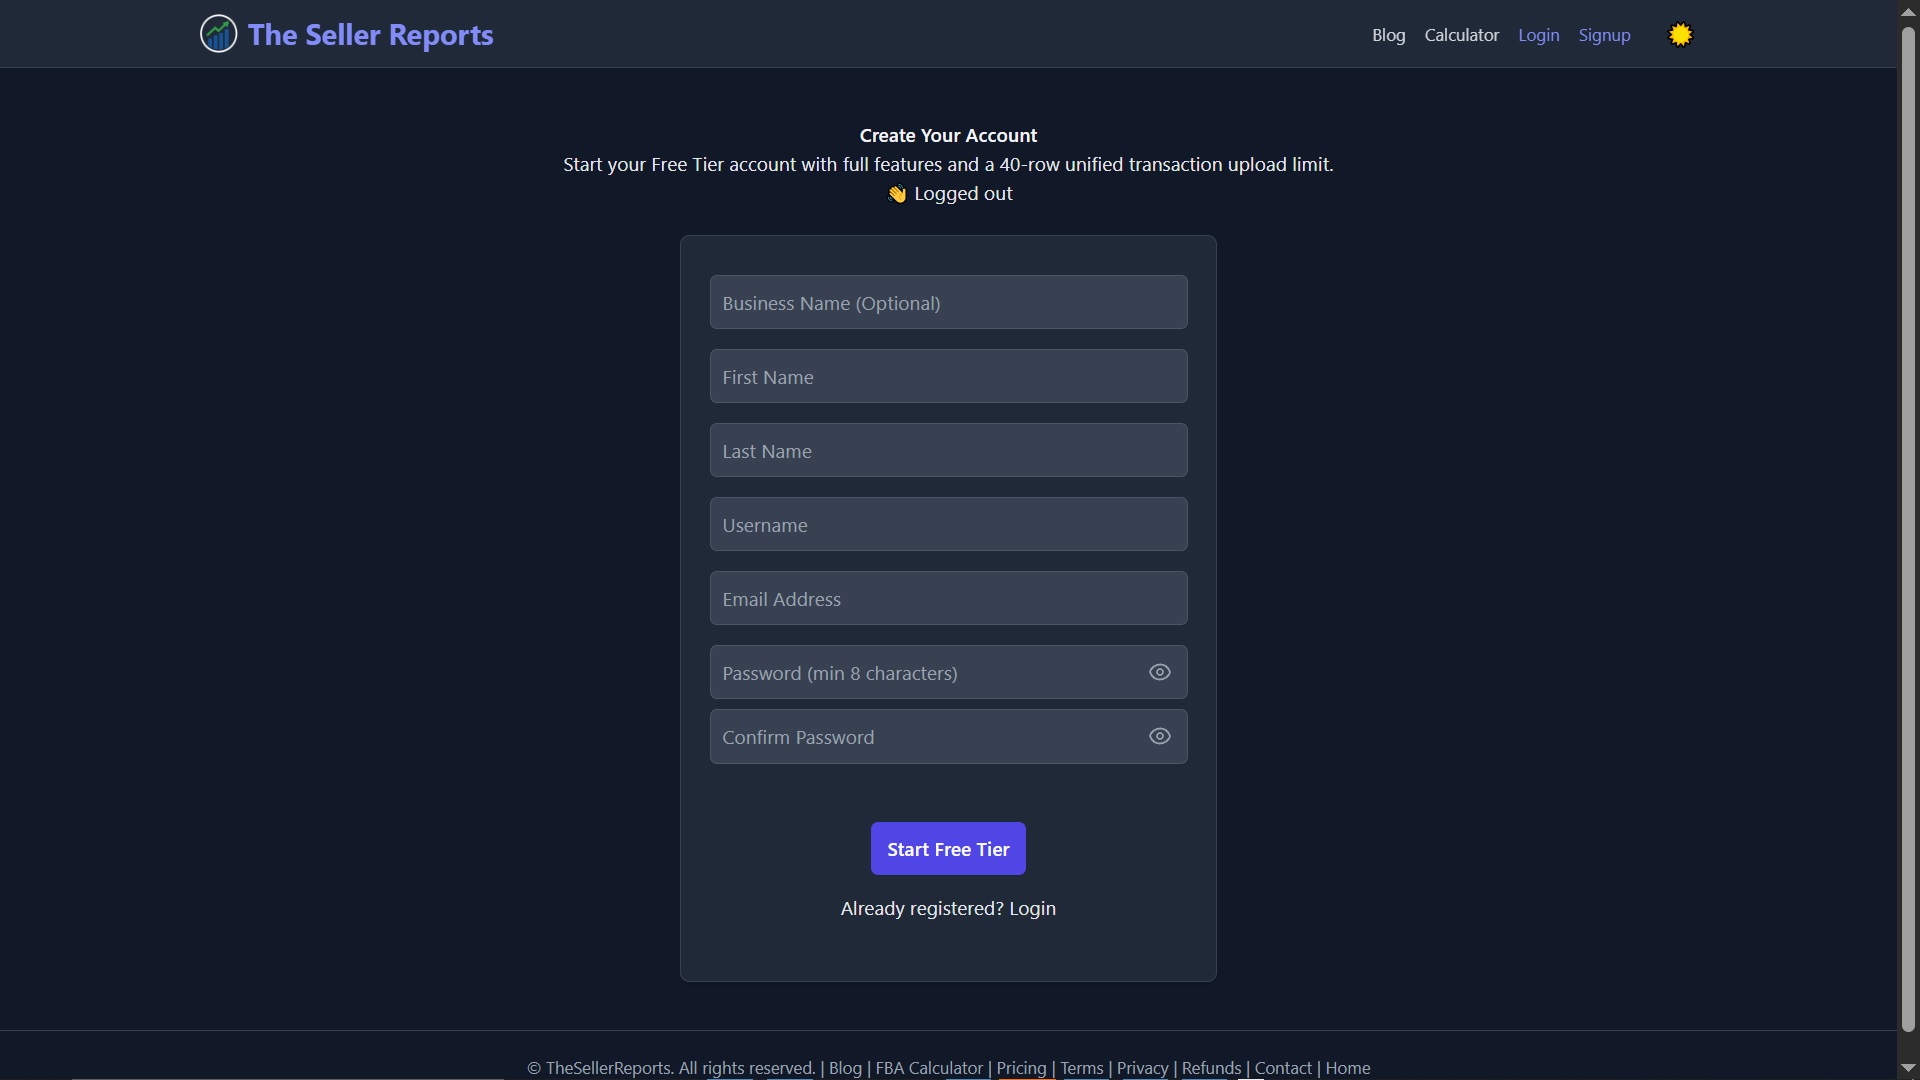This screenshot has width=1920, height=1080.
Task: Open FBA Calculator in the footer
Action: click(x=929, y=1068)
